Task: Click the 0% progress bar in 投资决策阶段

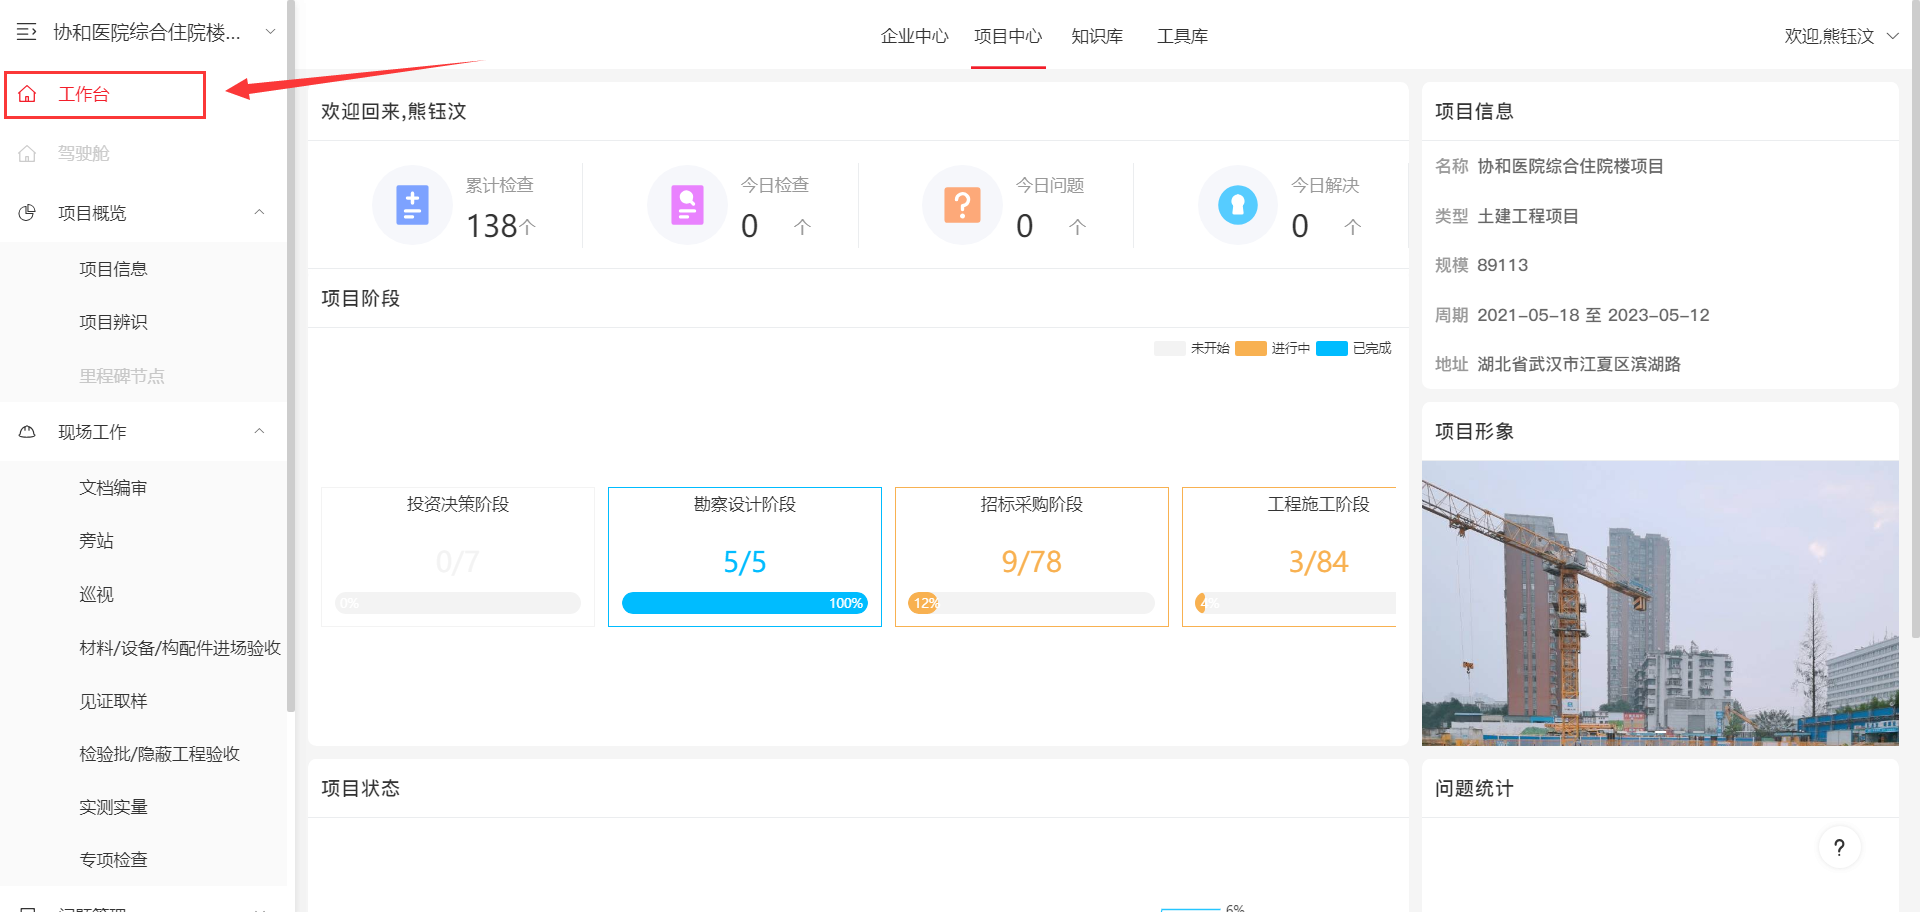Action: tap(458, 603)
